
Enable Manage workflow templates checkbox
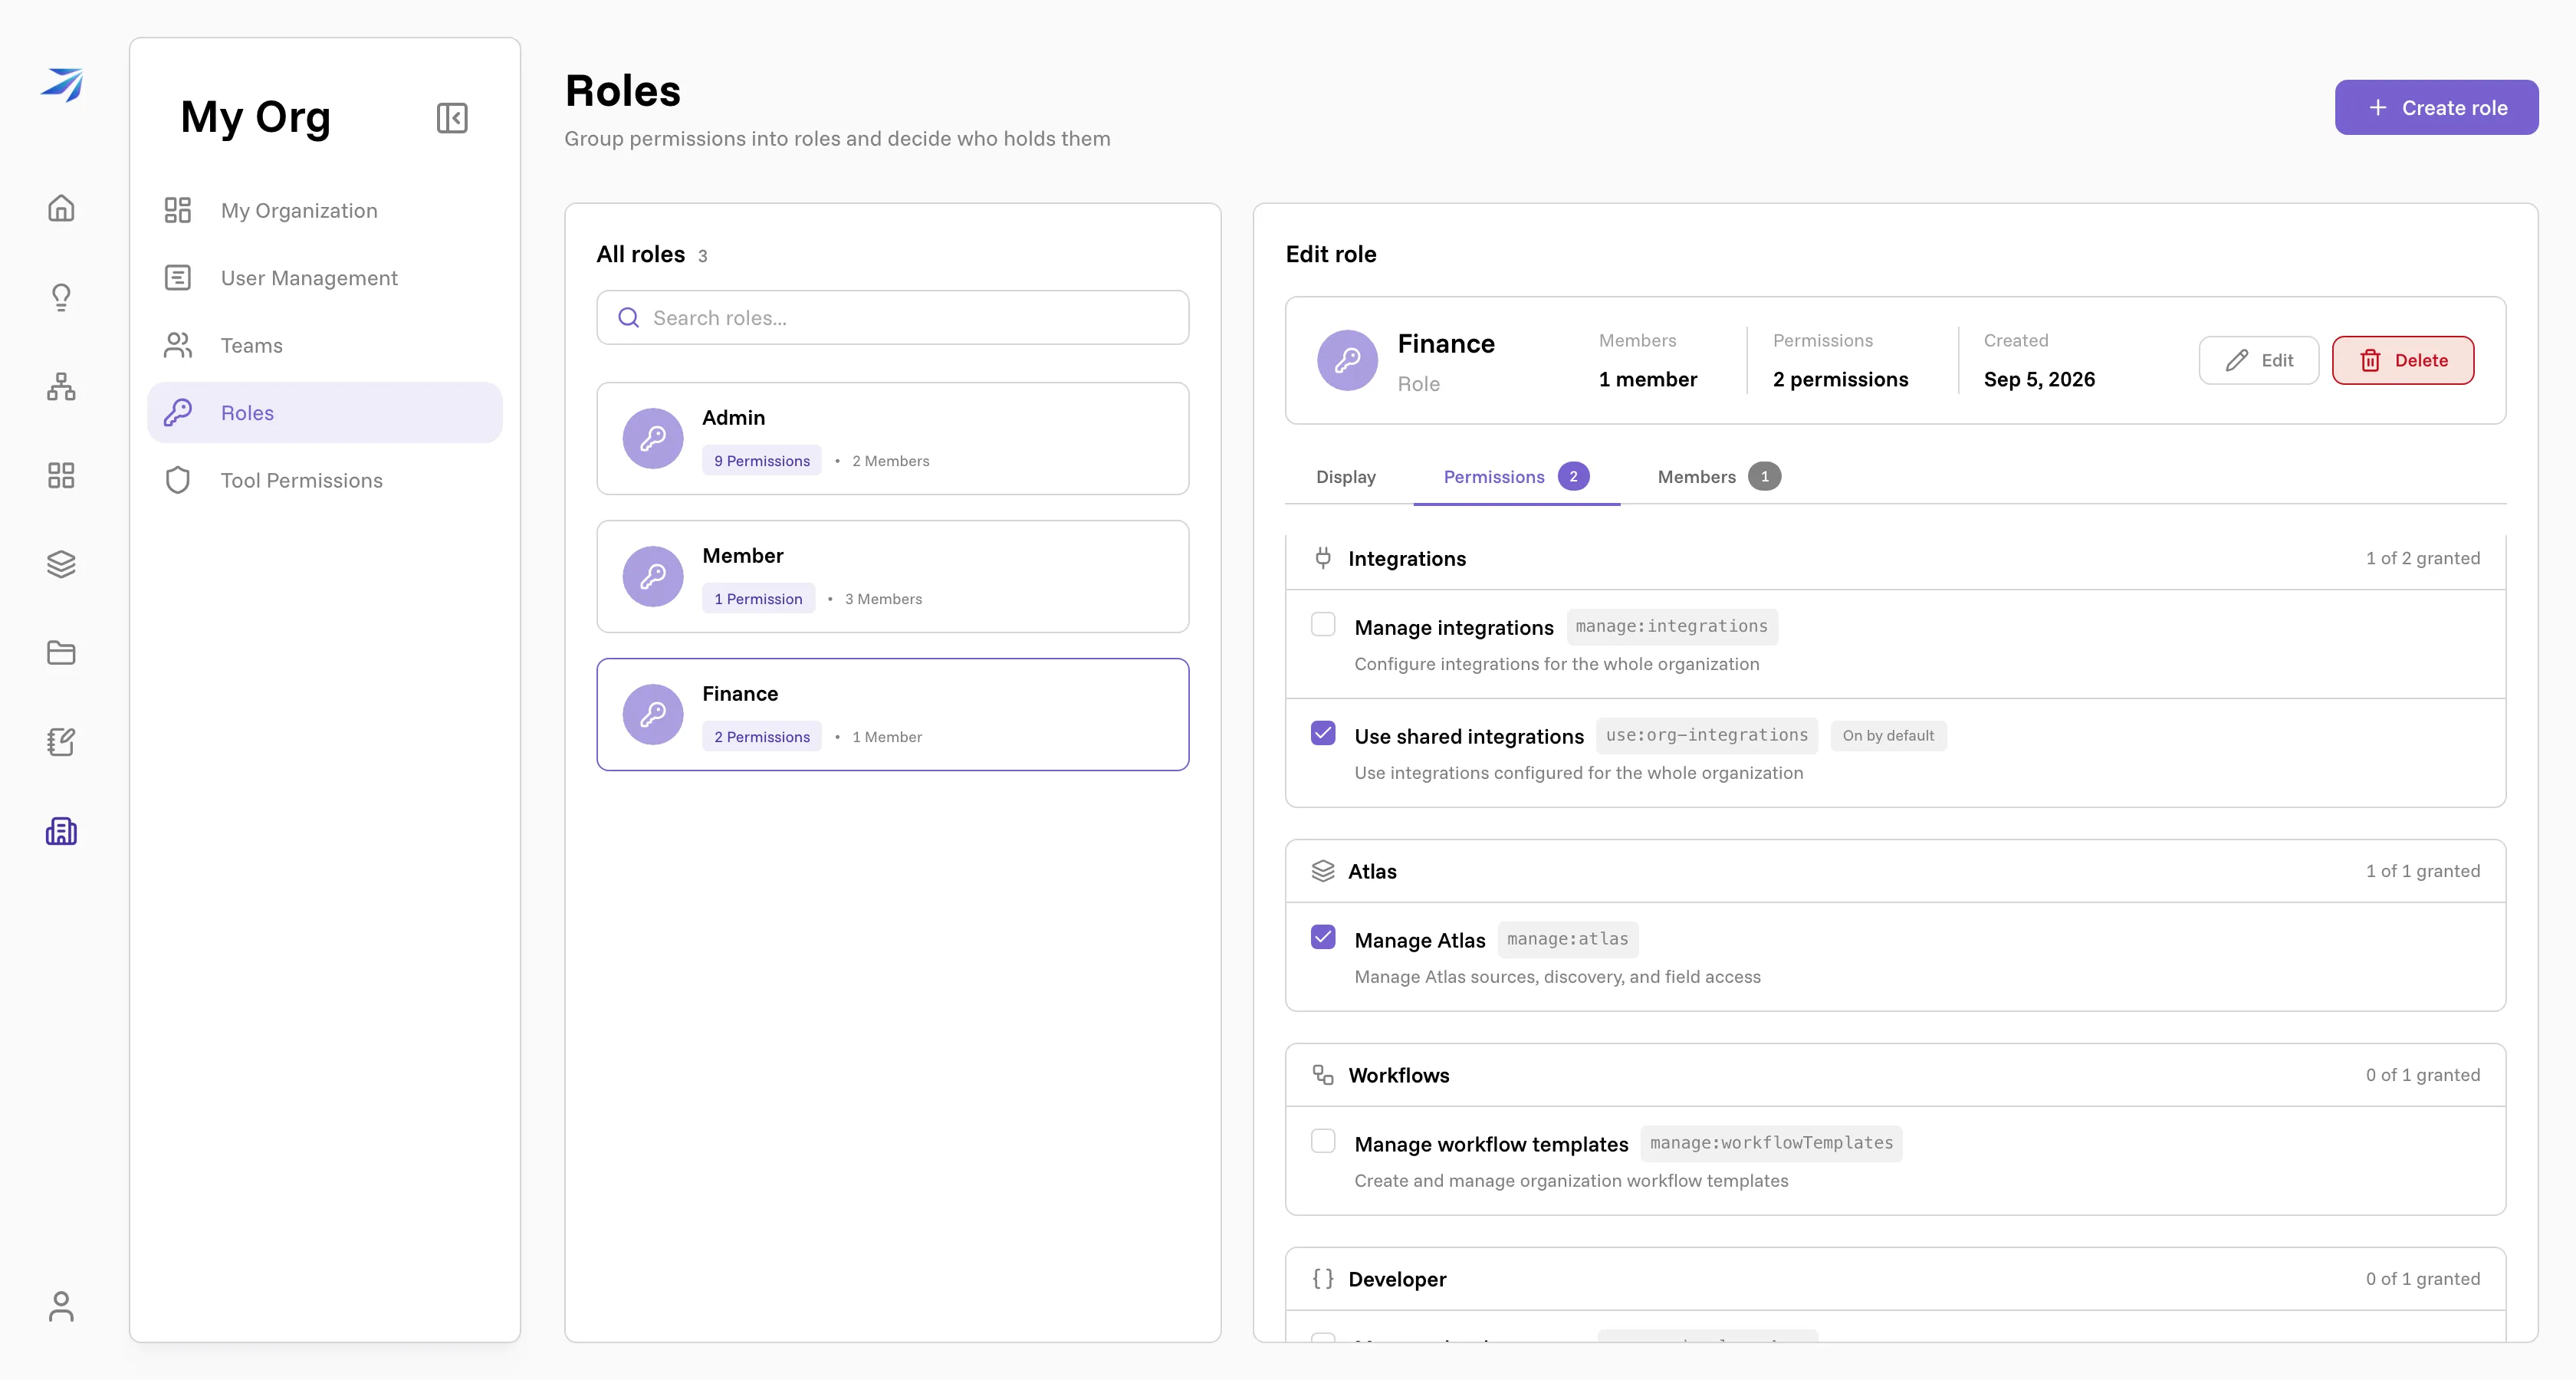point(1323,1141)
